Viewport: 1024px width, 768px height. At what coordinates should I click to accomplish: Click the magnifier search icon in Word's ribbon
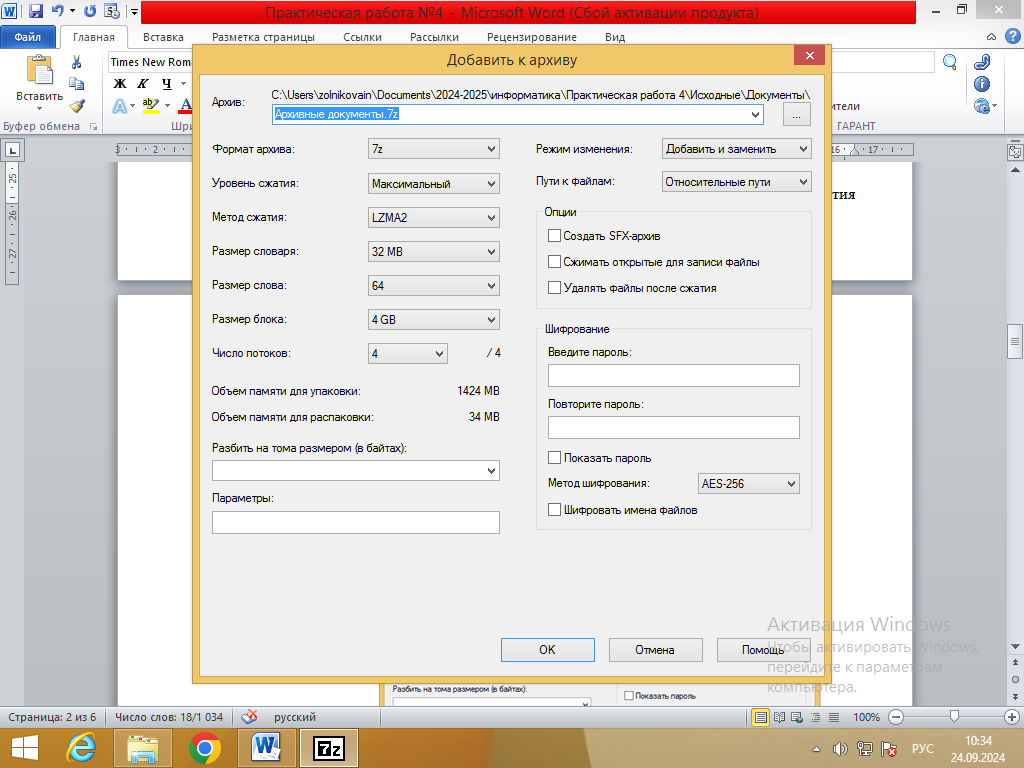pyautogui.click(x=950, y=62)
